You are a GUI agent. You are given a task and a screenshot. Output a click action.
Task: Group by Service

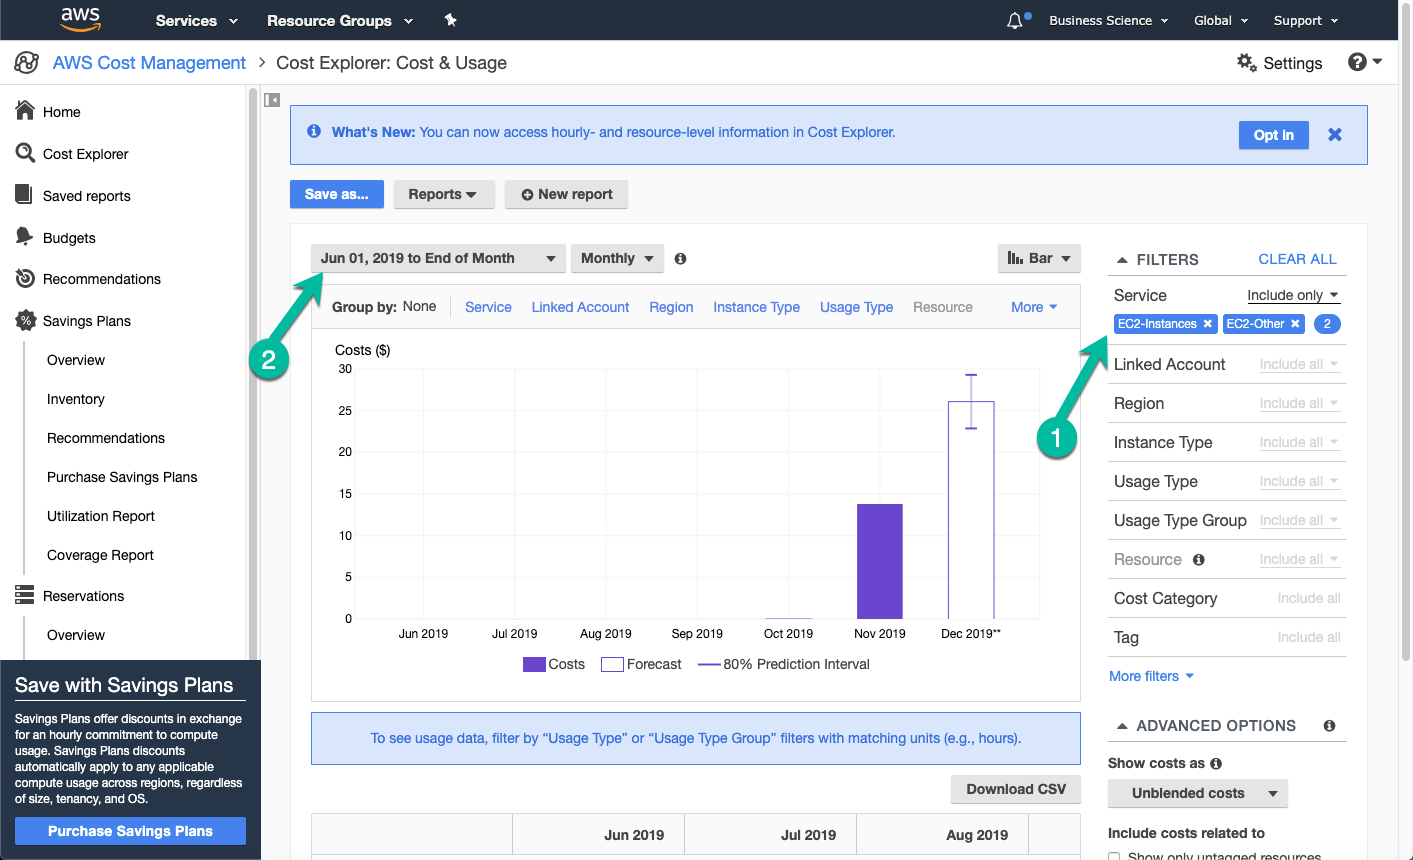488,307
